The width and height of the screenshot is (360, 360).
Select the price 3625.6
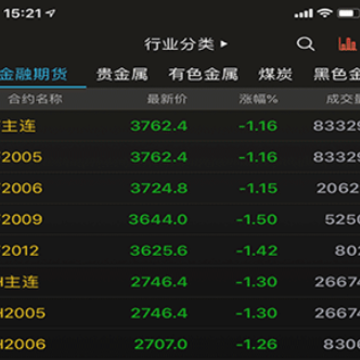tap(158, 251)
